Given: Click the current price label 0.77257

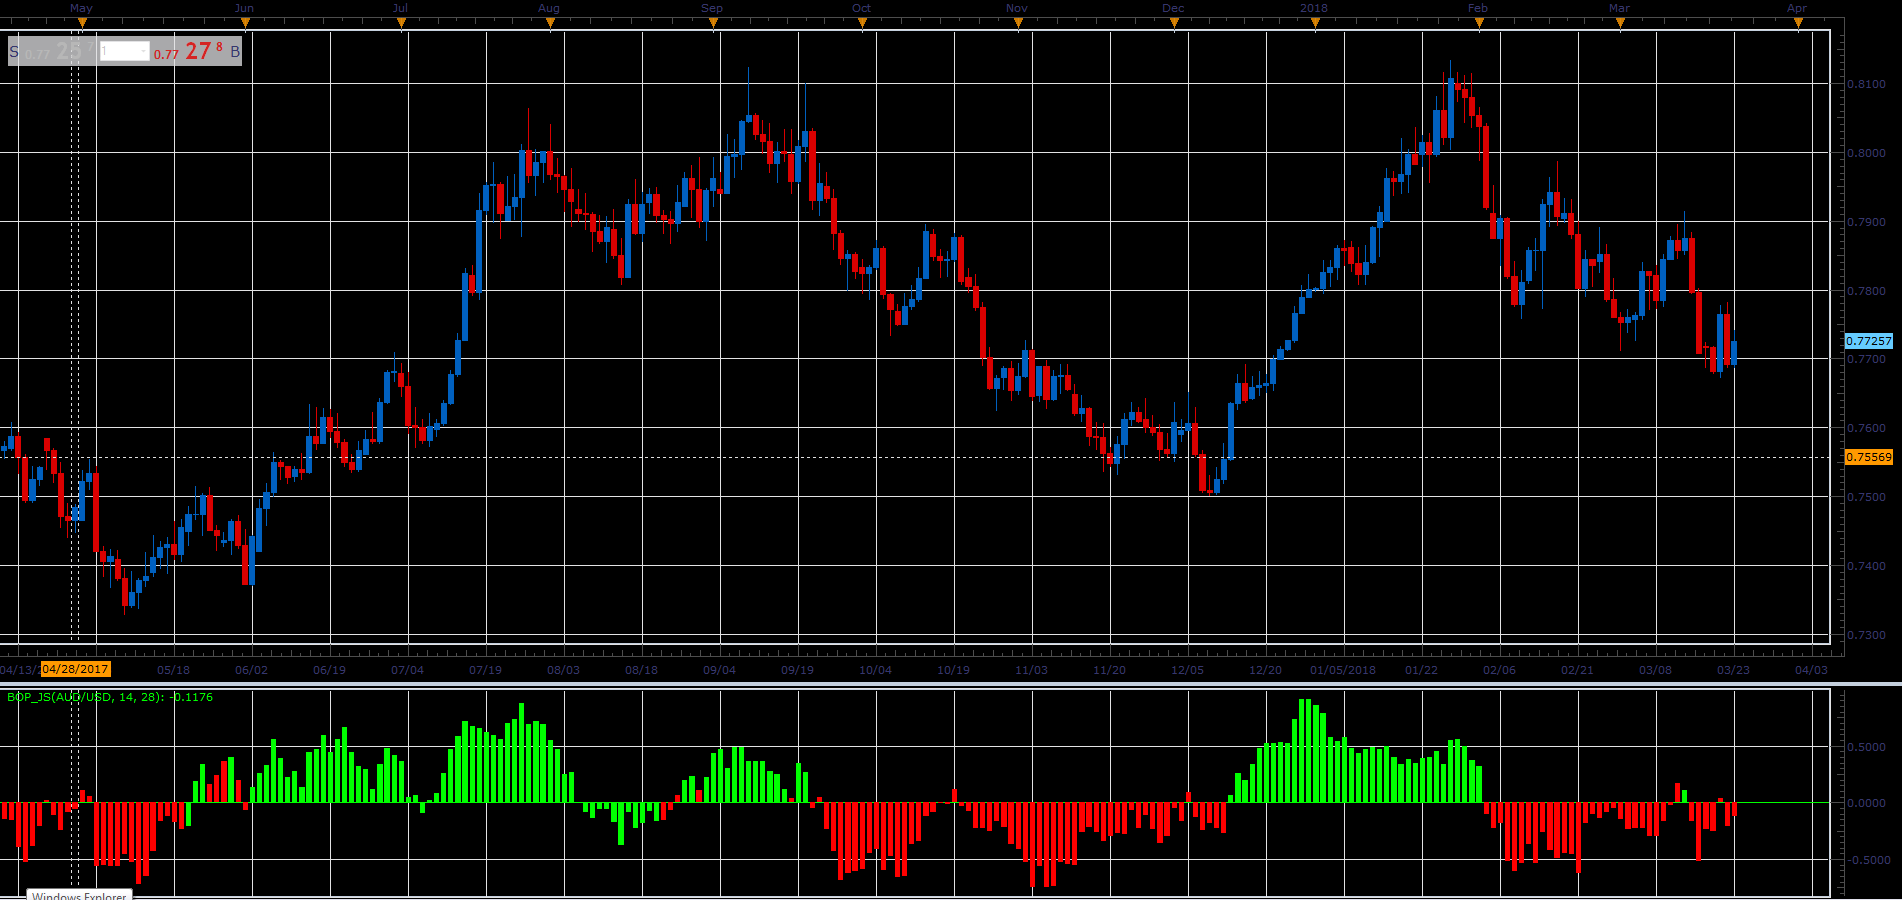Looking at the screenshot, I should [1868, 341].
